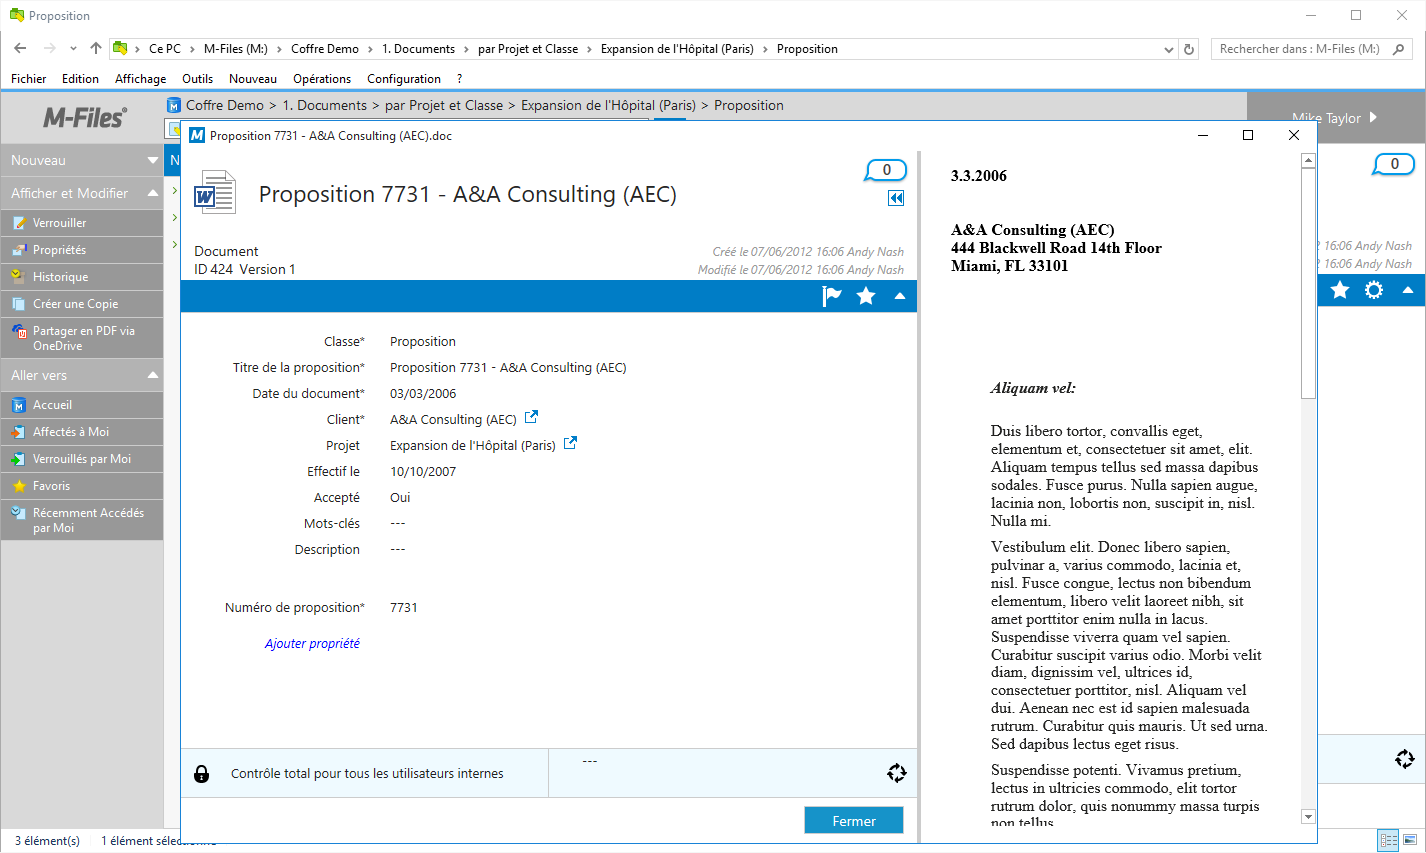Open the Opérations menu
The image size is (1426, 853).
[321, 79]
